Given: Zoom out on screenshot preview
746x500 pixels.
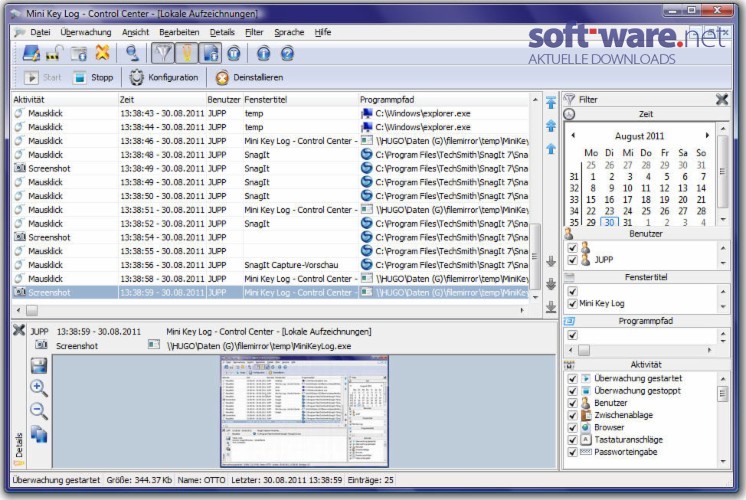Looking at the screenshot, I should (x=39, y=411).
